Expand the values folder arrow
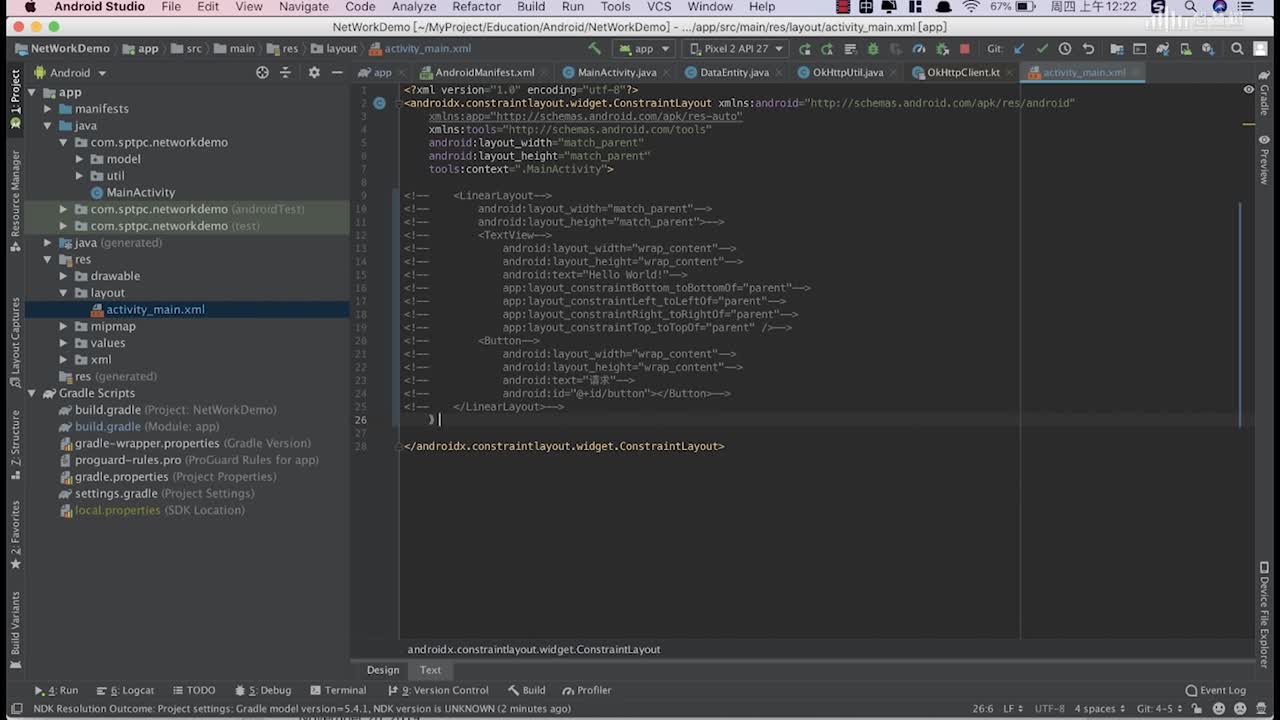This screenshot has width=1280, height=720. pos(64,343)
